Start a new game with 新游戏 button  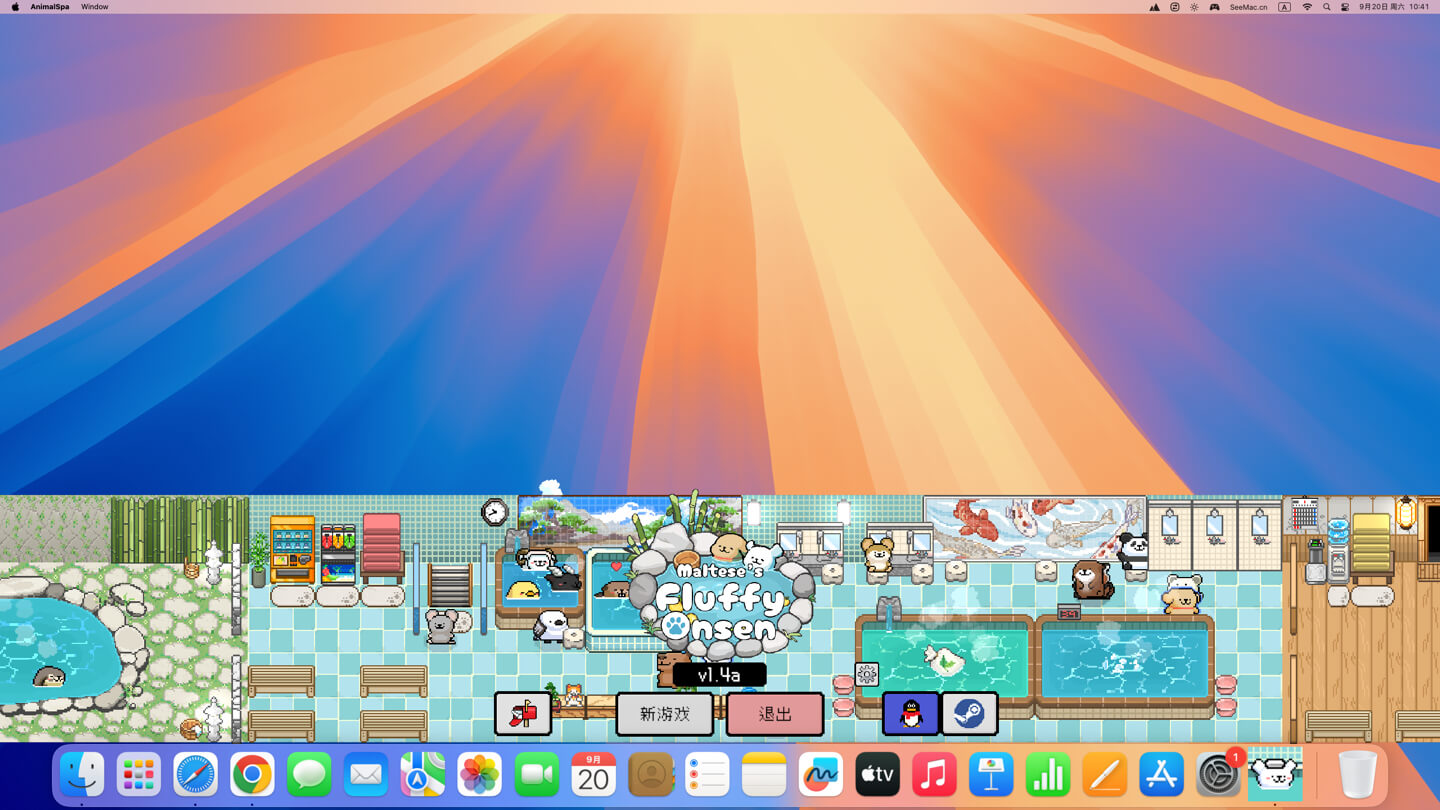665,714
